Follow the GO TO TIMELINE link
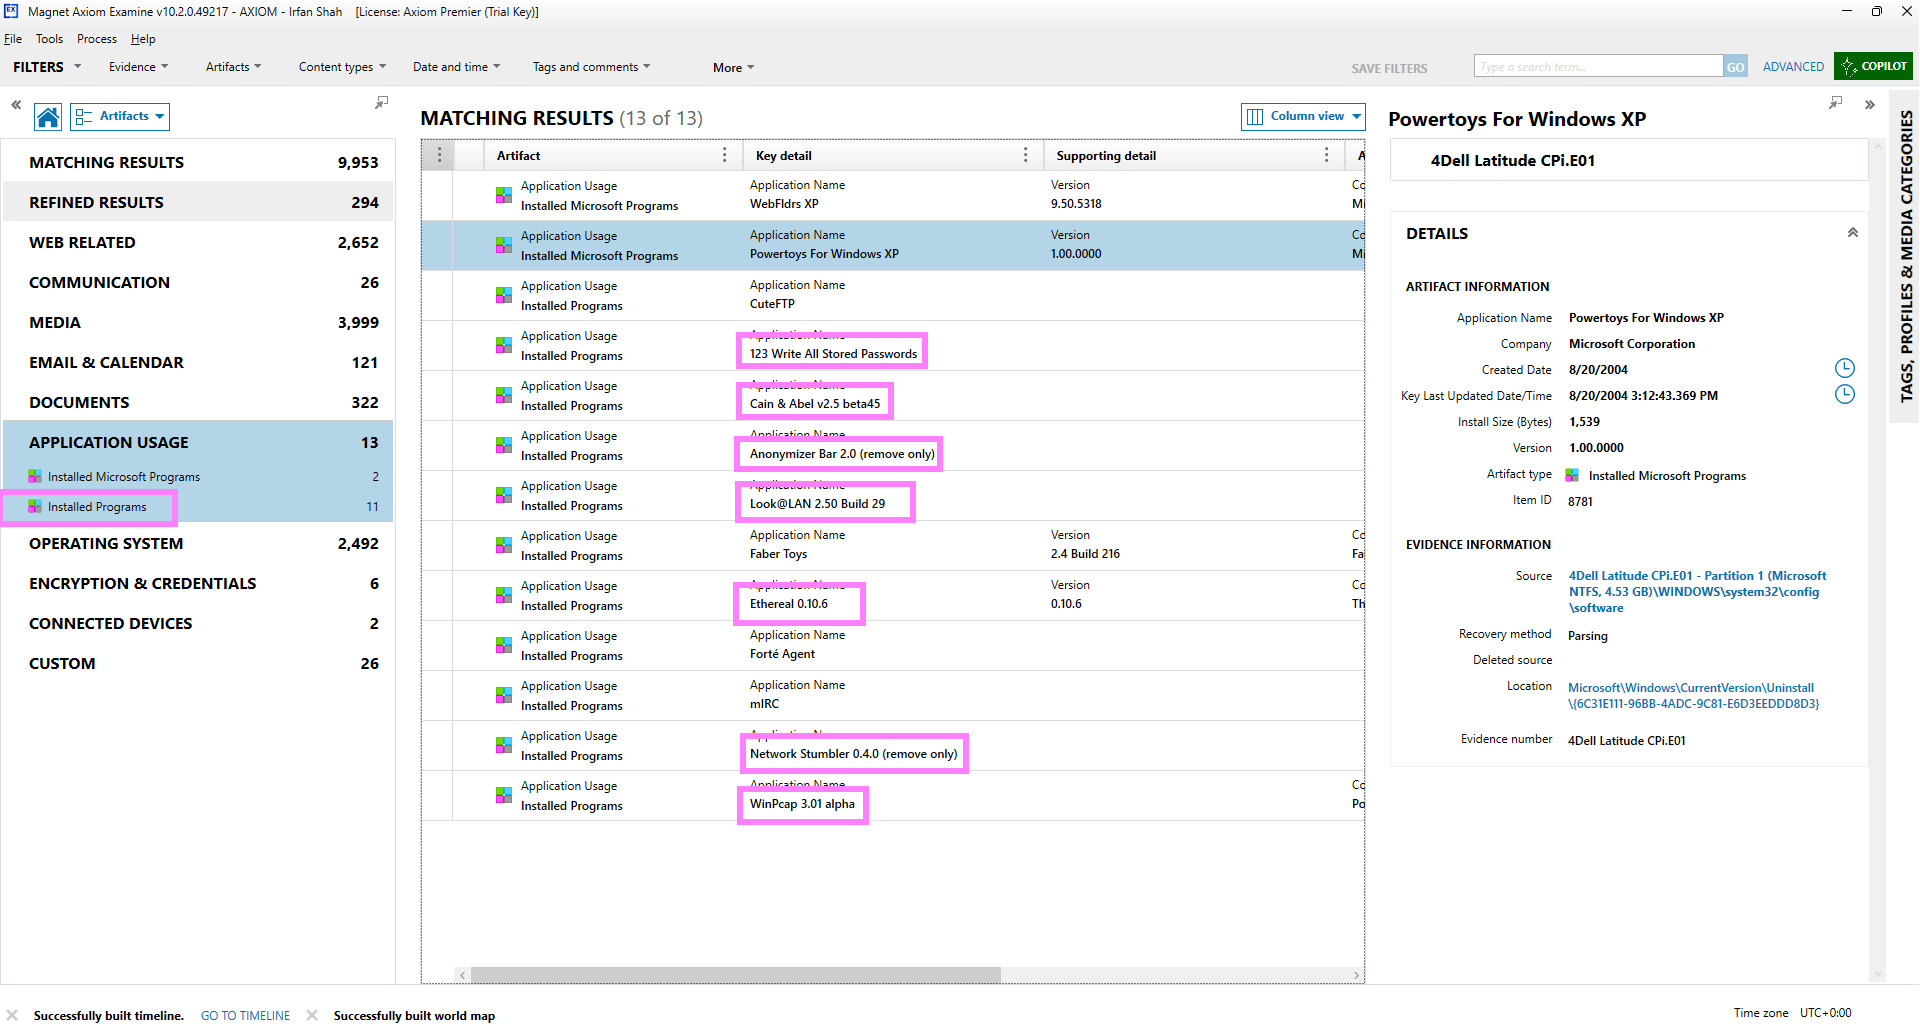This screenshot has height=1030, width=1920. [x=245, y=1015]
